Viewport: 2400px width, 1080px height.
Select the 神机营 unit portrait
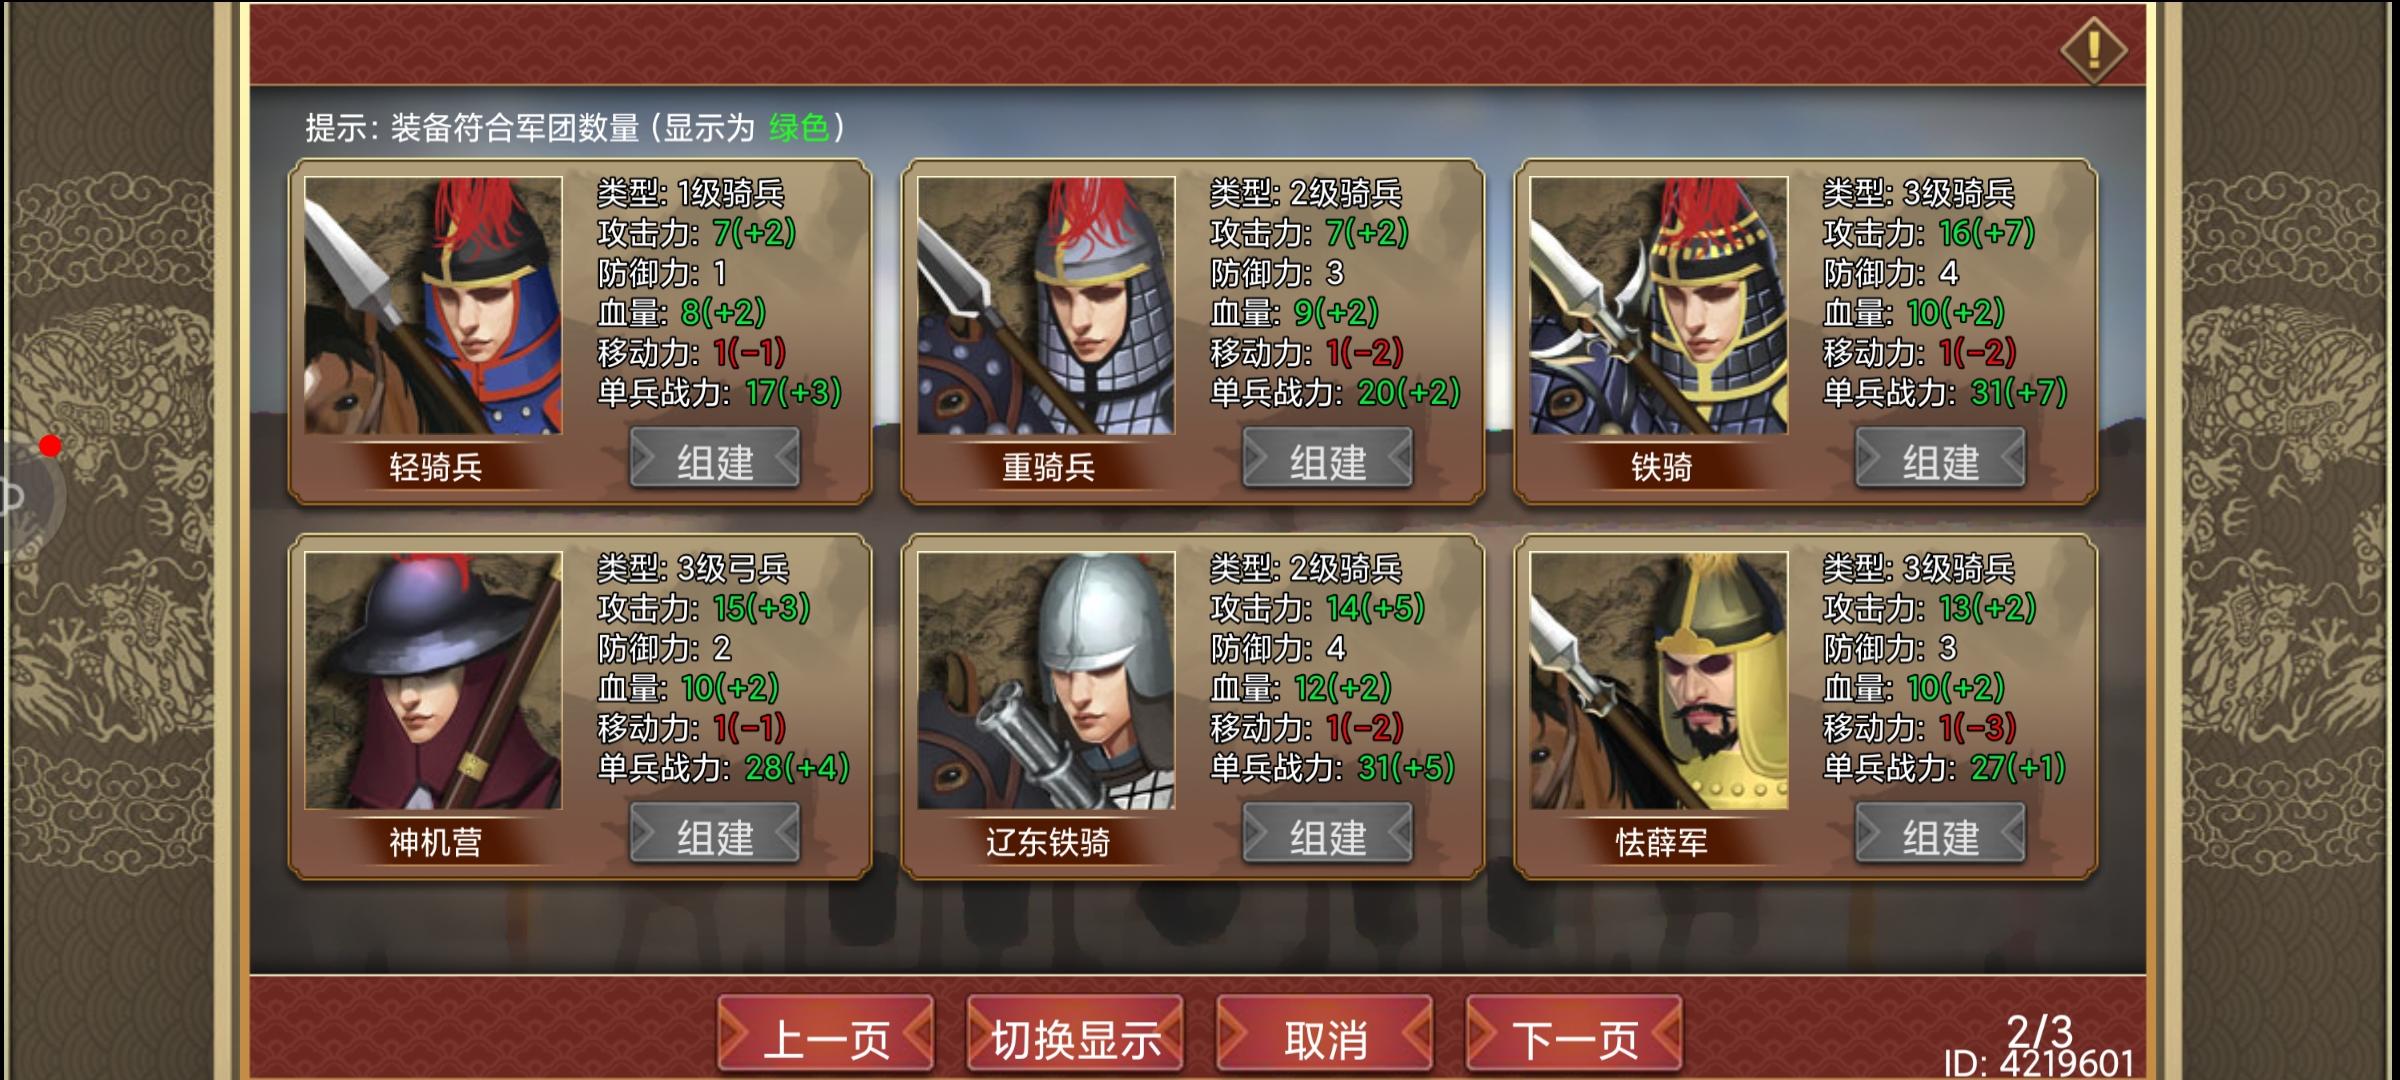pyautogui.click(x=433, y=681)
